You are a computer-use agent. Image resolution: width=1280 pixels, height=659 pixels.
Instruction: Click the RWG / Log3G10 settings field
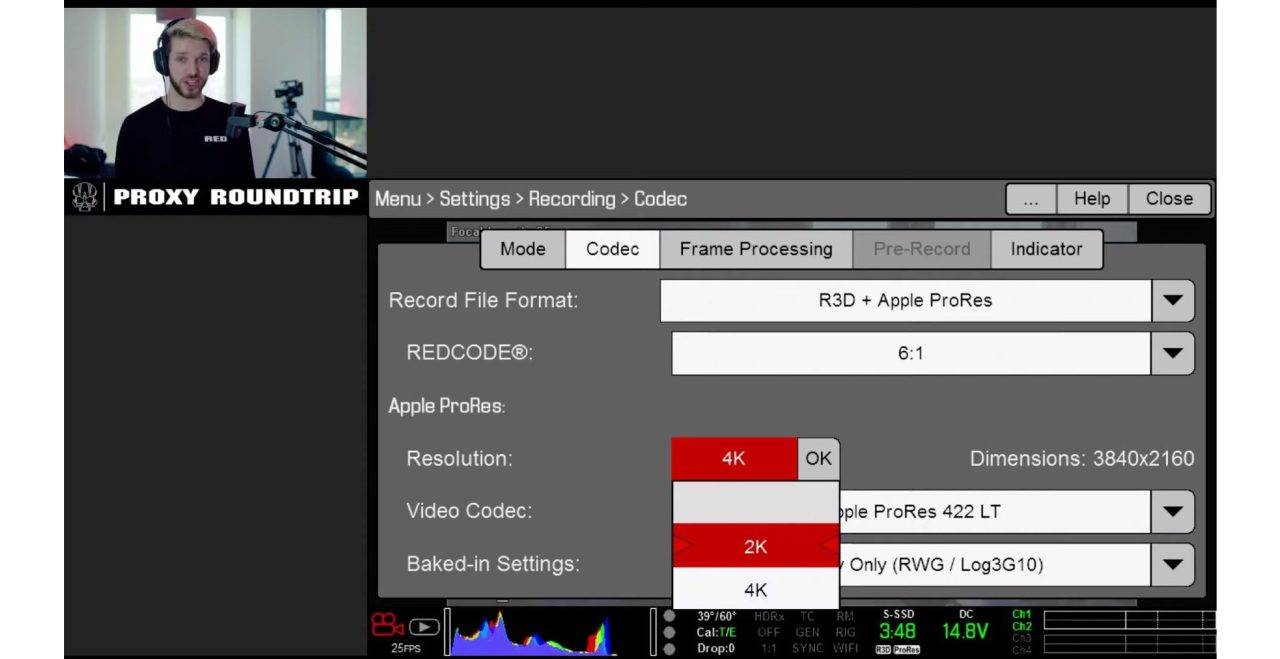pos(996,565)
